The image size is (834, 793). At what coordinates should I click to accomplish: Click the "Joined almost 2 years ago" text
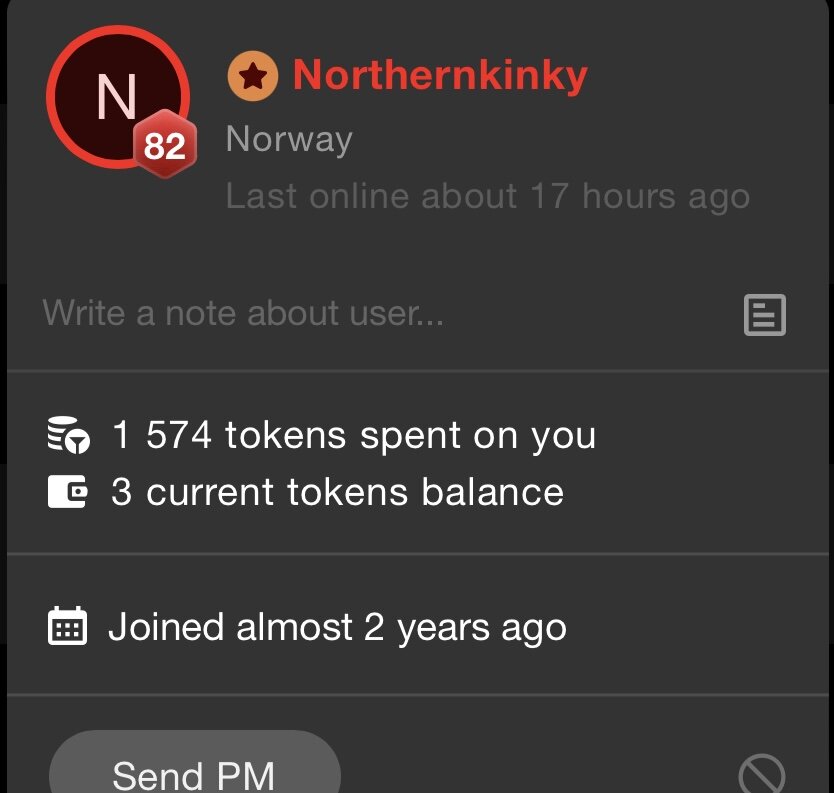(x=337, y=628)
